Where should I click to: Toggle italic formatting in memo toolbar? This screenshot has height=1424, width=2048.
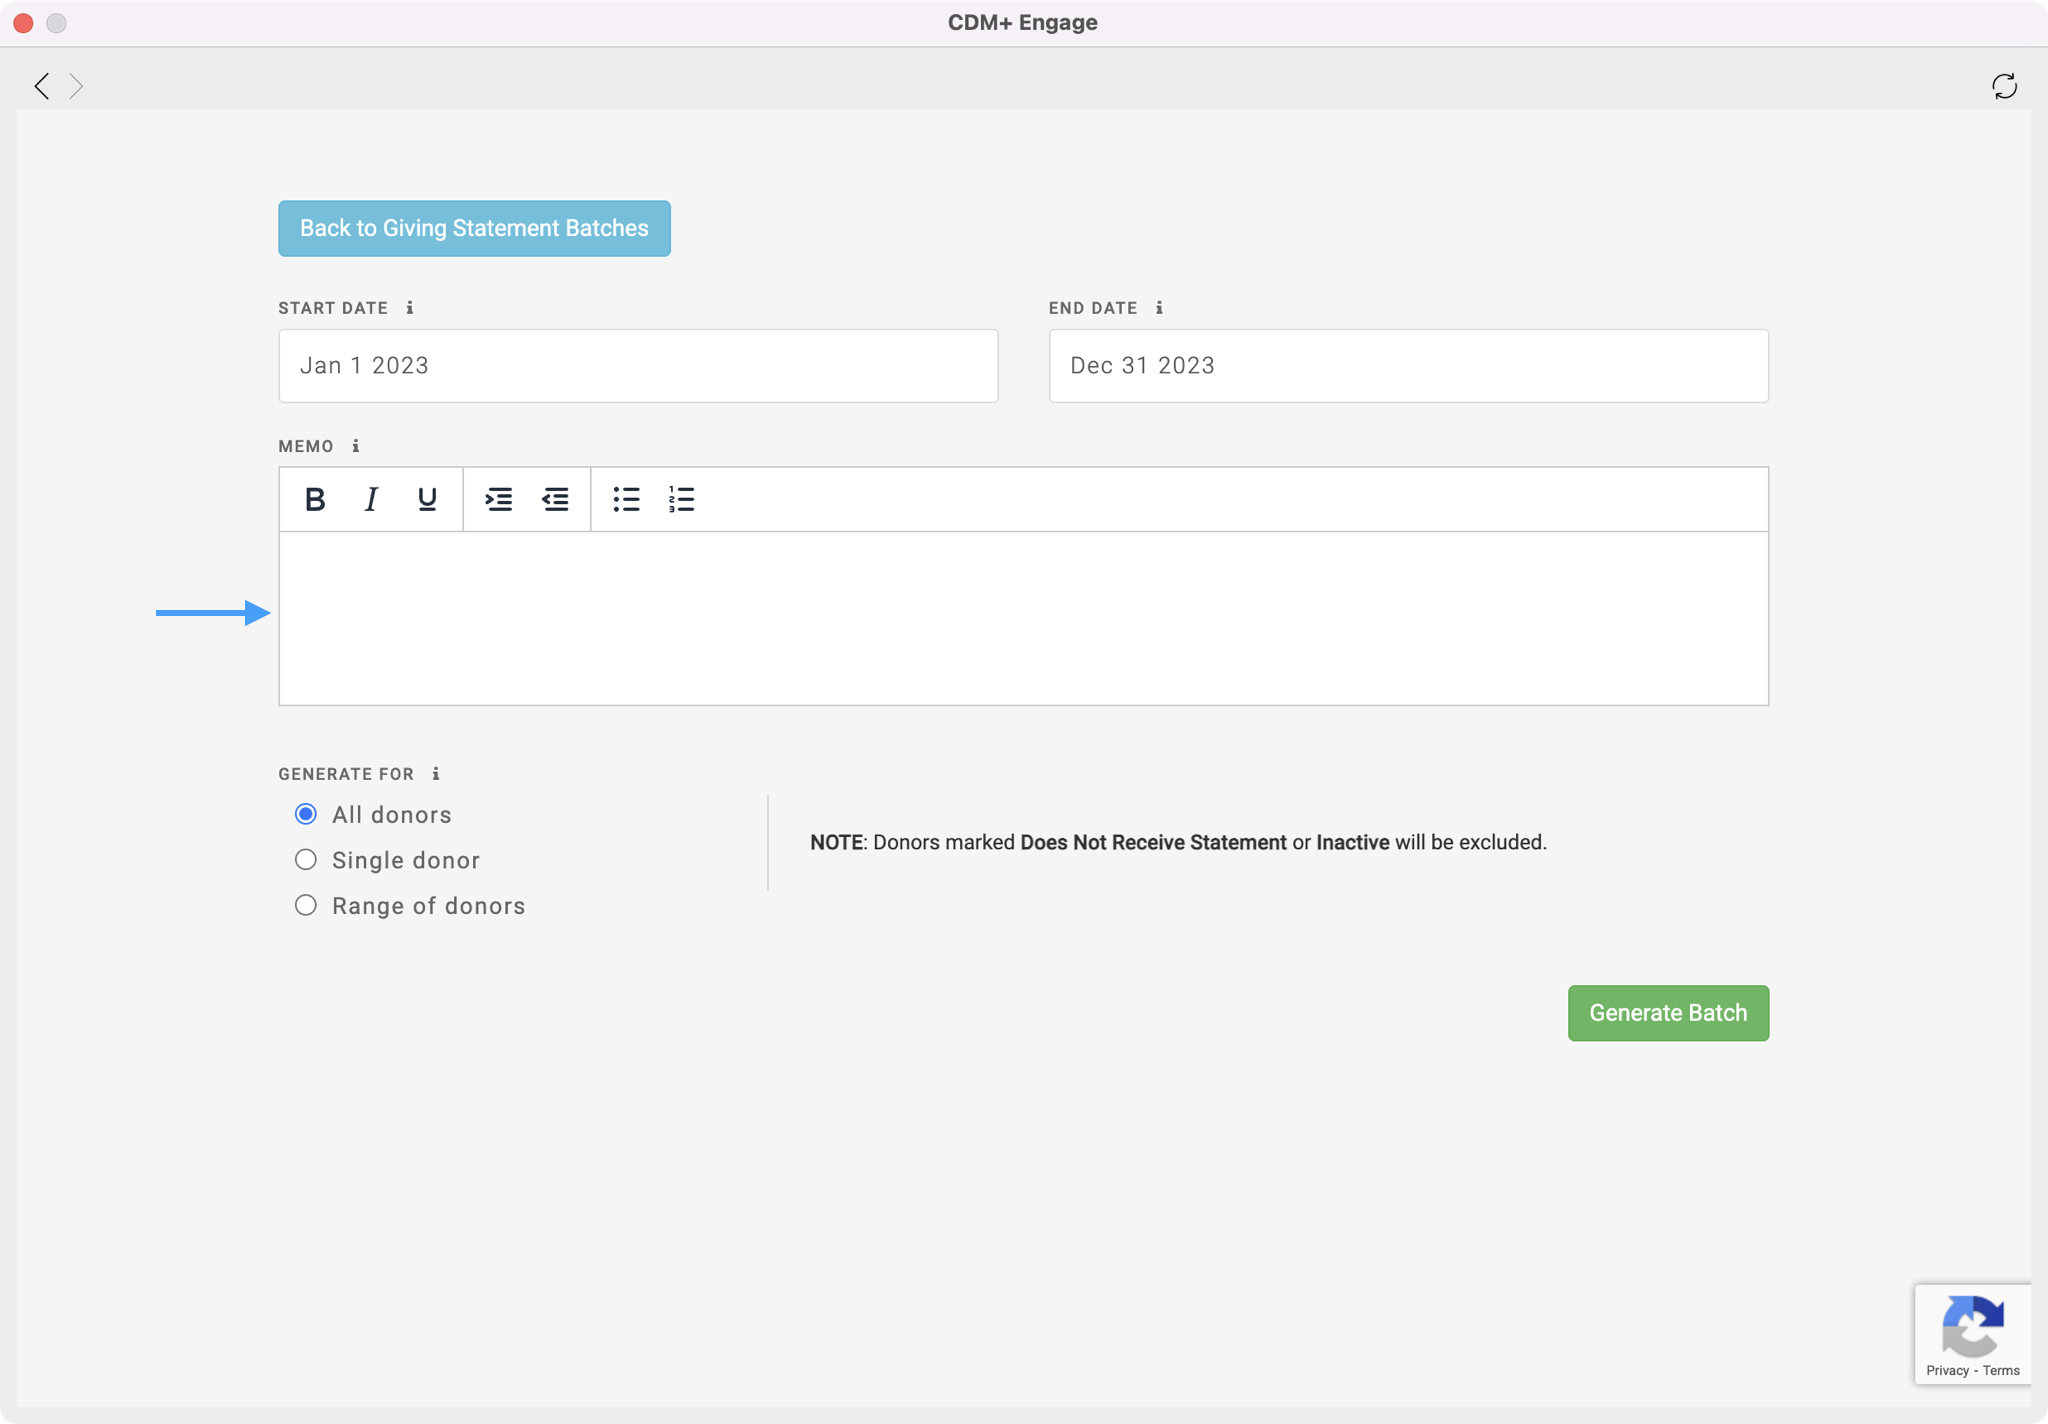pyautogui.click(x=371, y=499)
